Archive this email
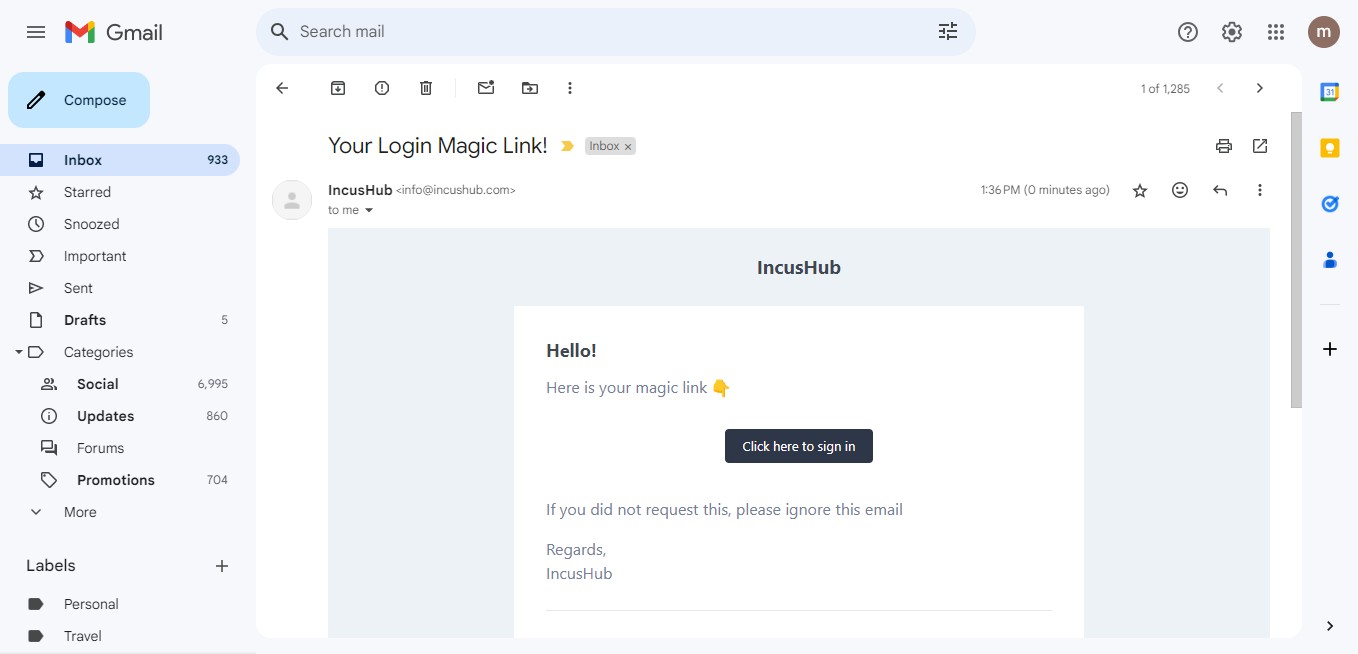1358x654 pixels. [x=337, y=88]
